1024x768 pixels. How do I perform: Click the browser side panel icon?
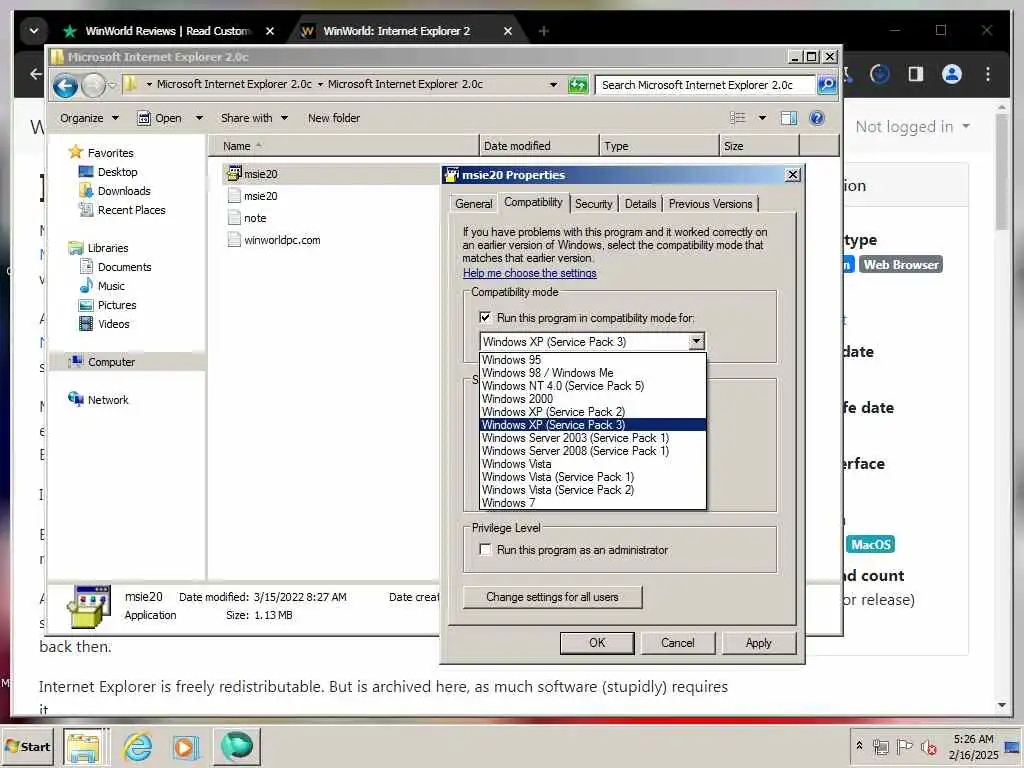(x=916, y=74)
